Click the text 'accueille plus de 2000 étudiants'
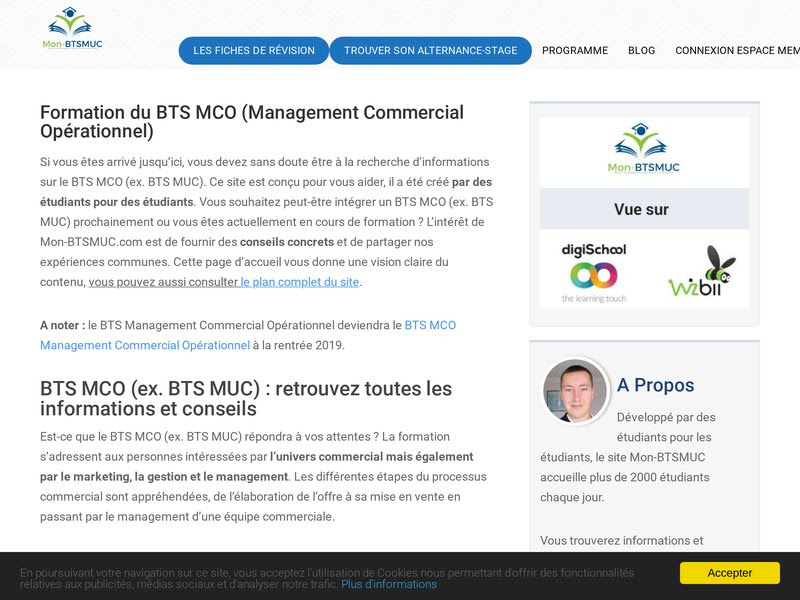 625,477
